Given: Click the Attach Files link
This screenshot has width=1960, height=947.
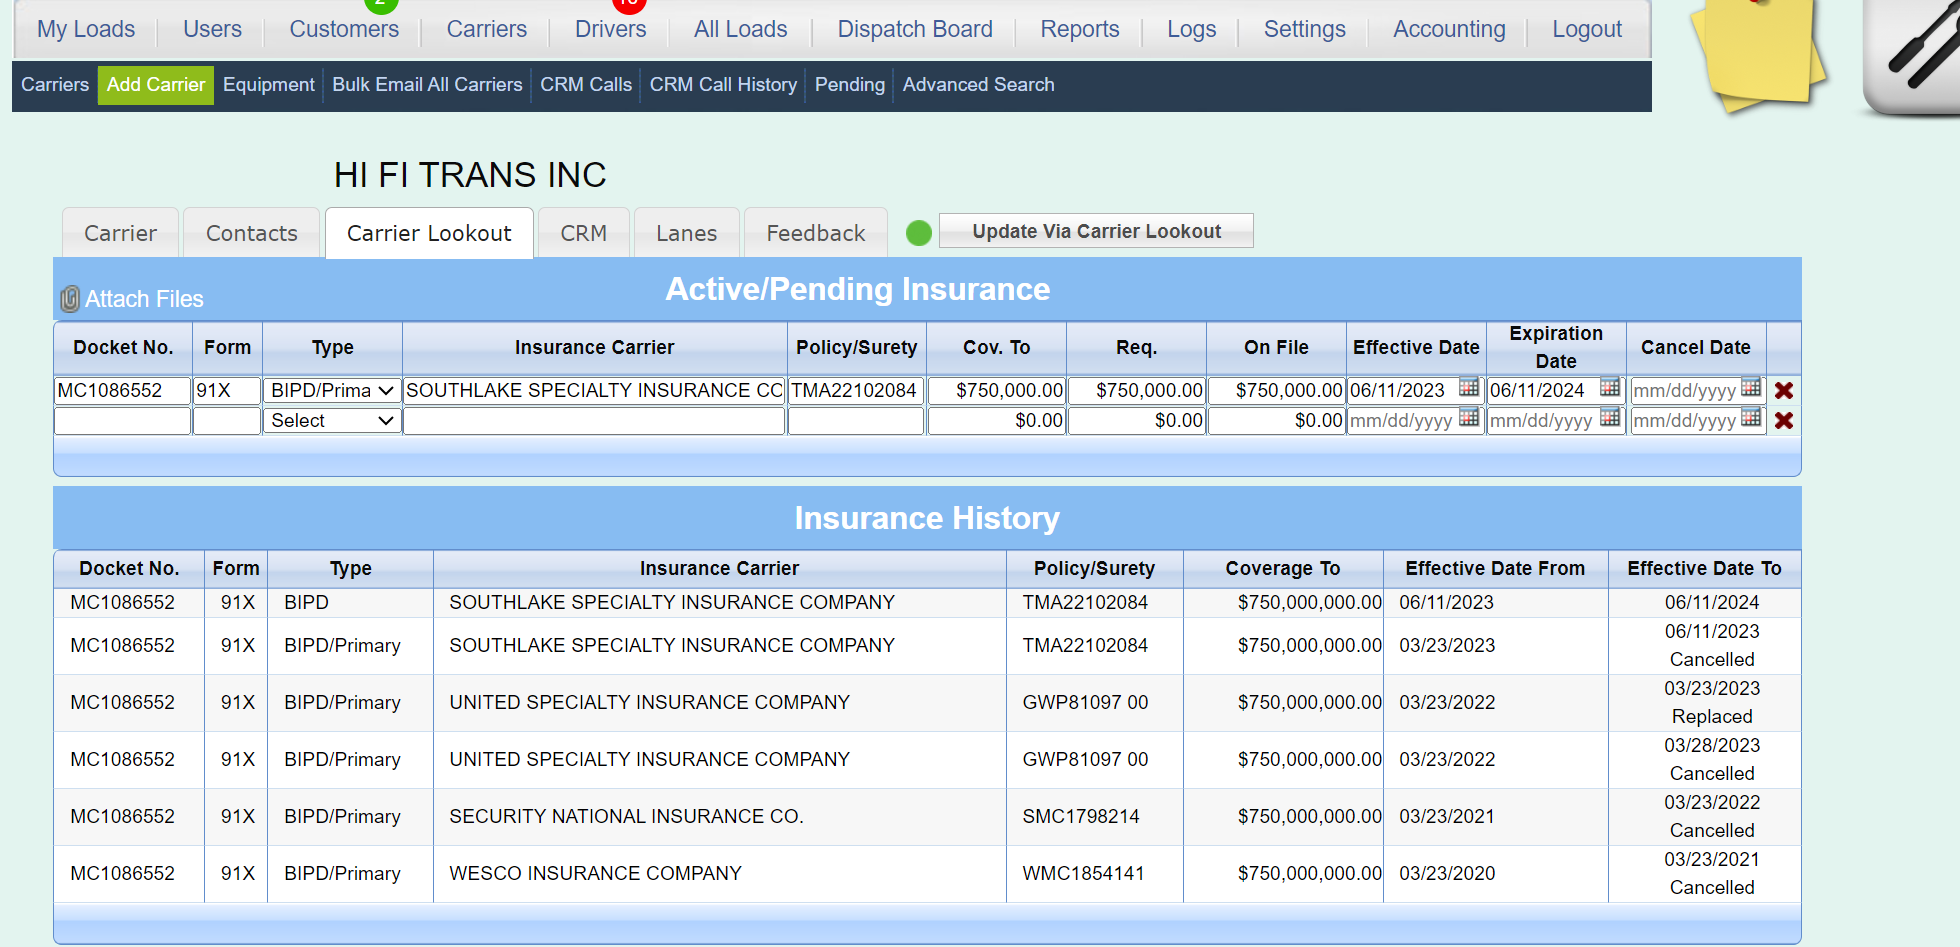Looking at the screenshot, I should tap(144, 299).
